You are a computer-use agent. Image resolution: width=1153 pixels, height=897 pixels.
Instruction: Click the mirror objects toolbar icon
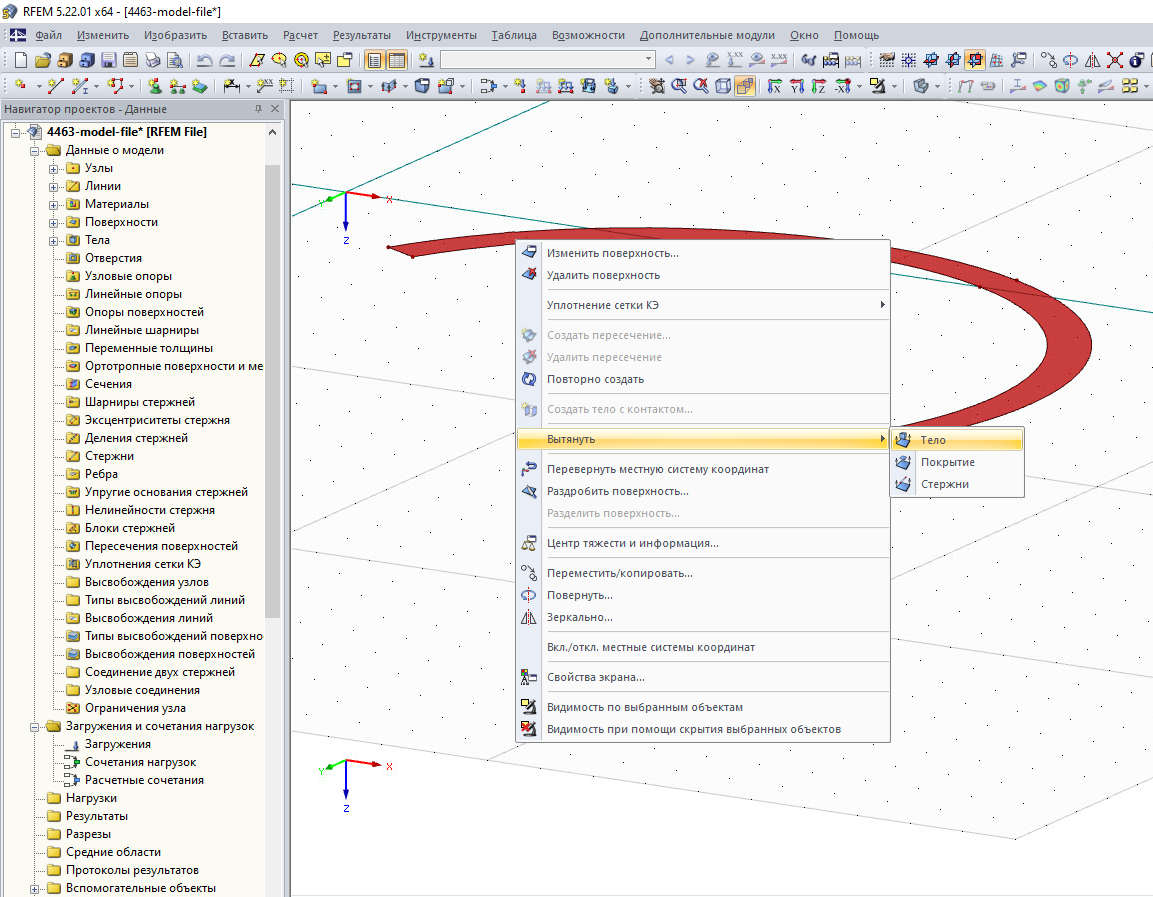(x=1092, y=60)
